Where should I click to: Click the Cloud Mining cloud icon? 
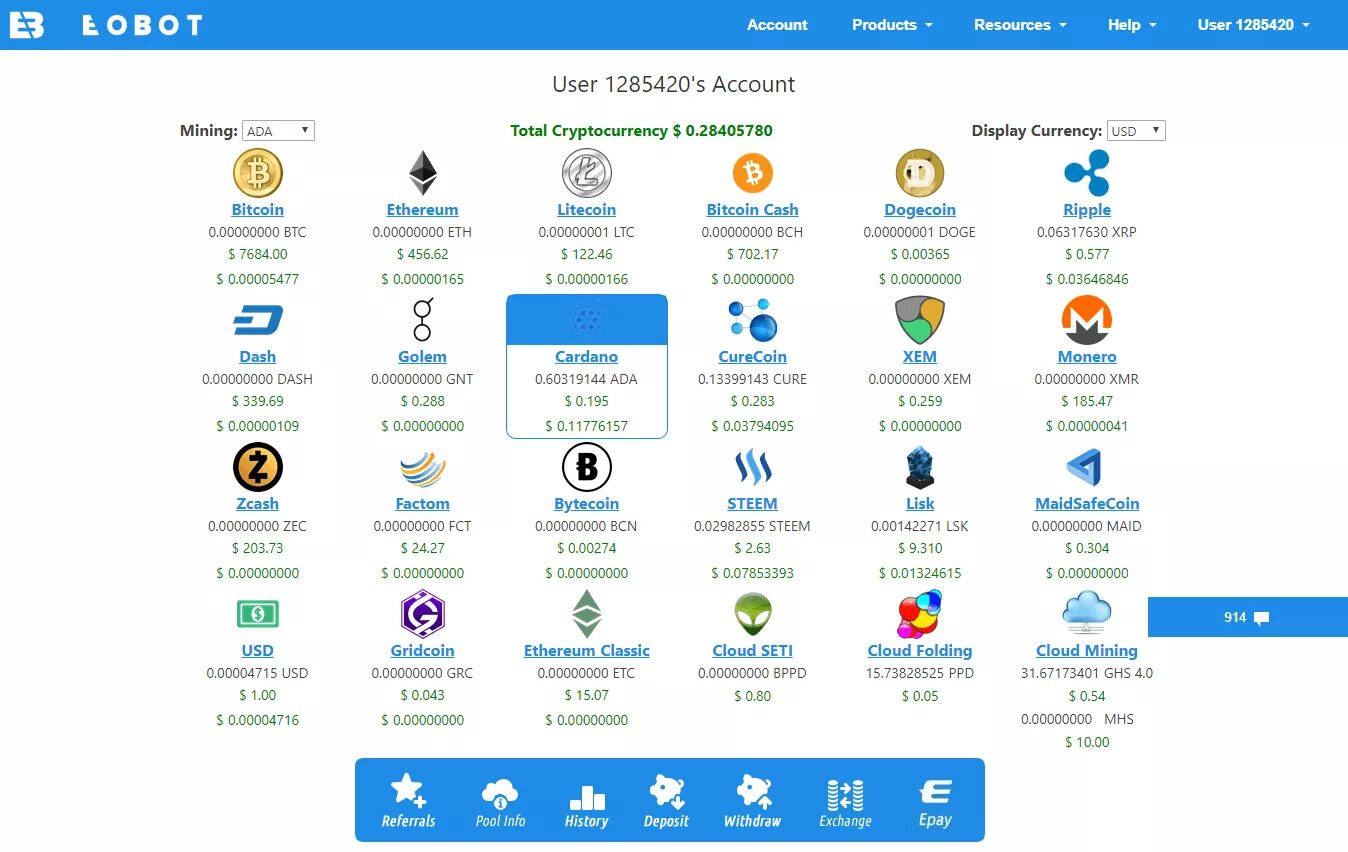pos(1087,613)
